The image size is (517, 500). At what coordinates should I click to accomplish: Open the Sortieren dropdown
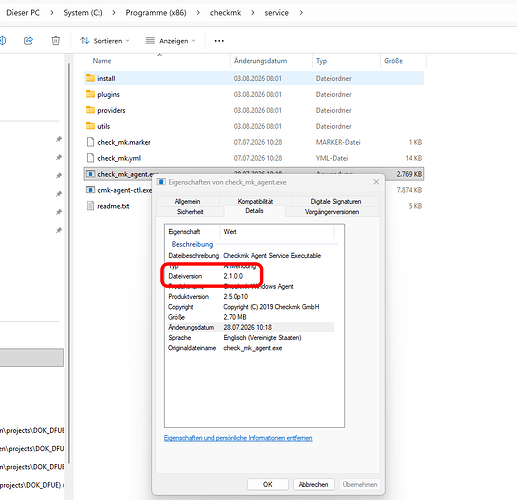tap(105, 41)
